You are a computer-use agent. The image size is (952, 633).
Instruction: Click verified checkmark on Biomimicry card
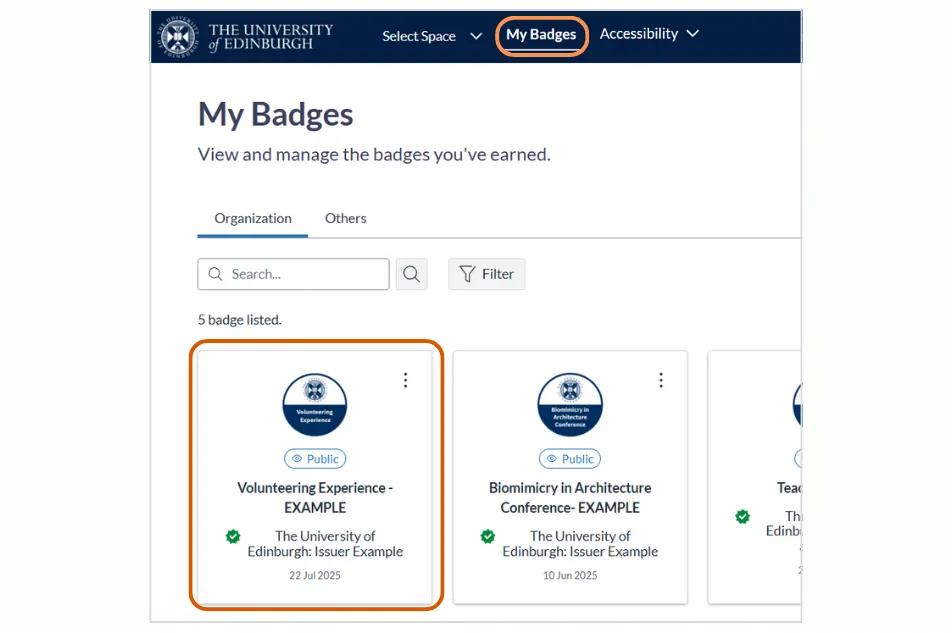[x=488, y=536]
